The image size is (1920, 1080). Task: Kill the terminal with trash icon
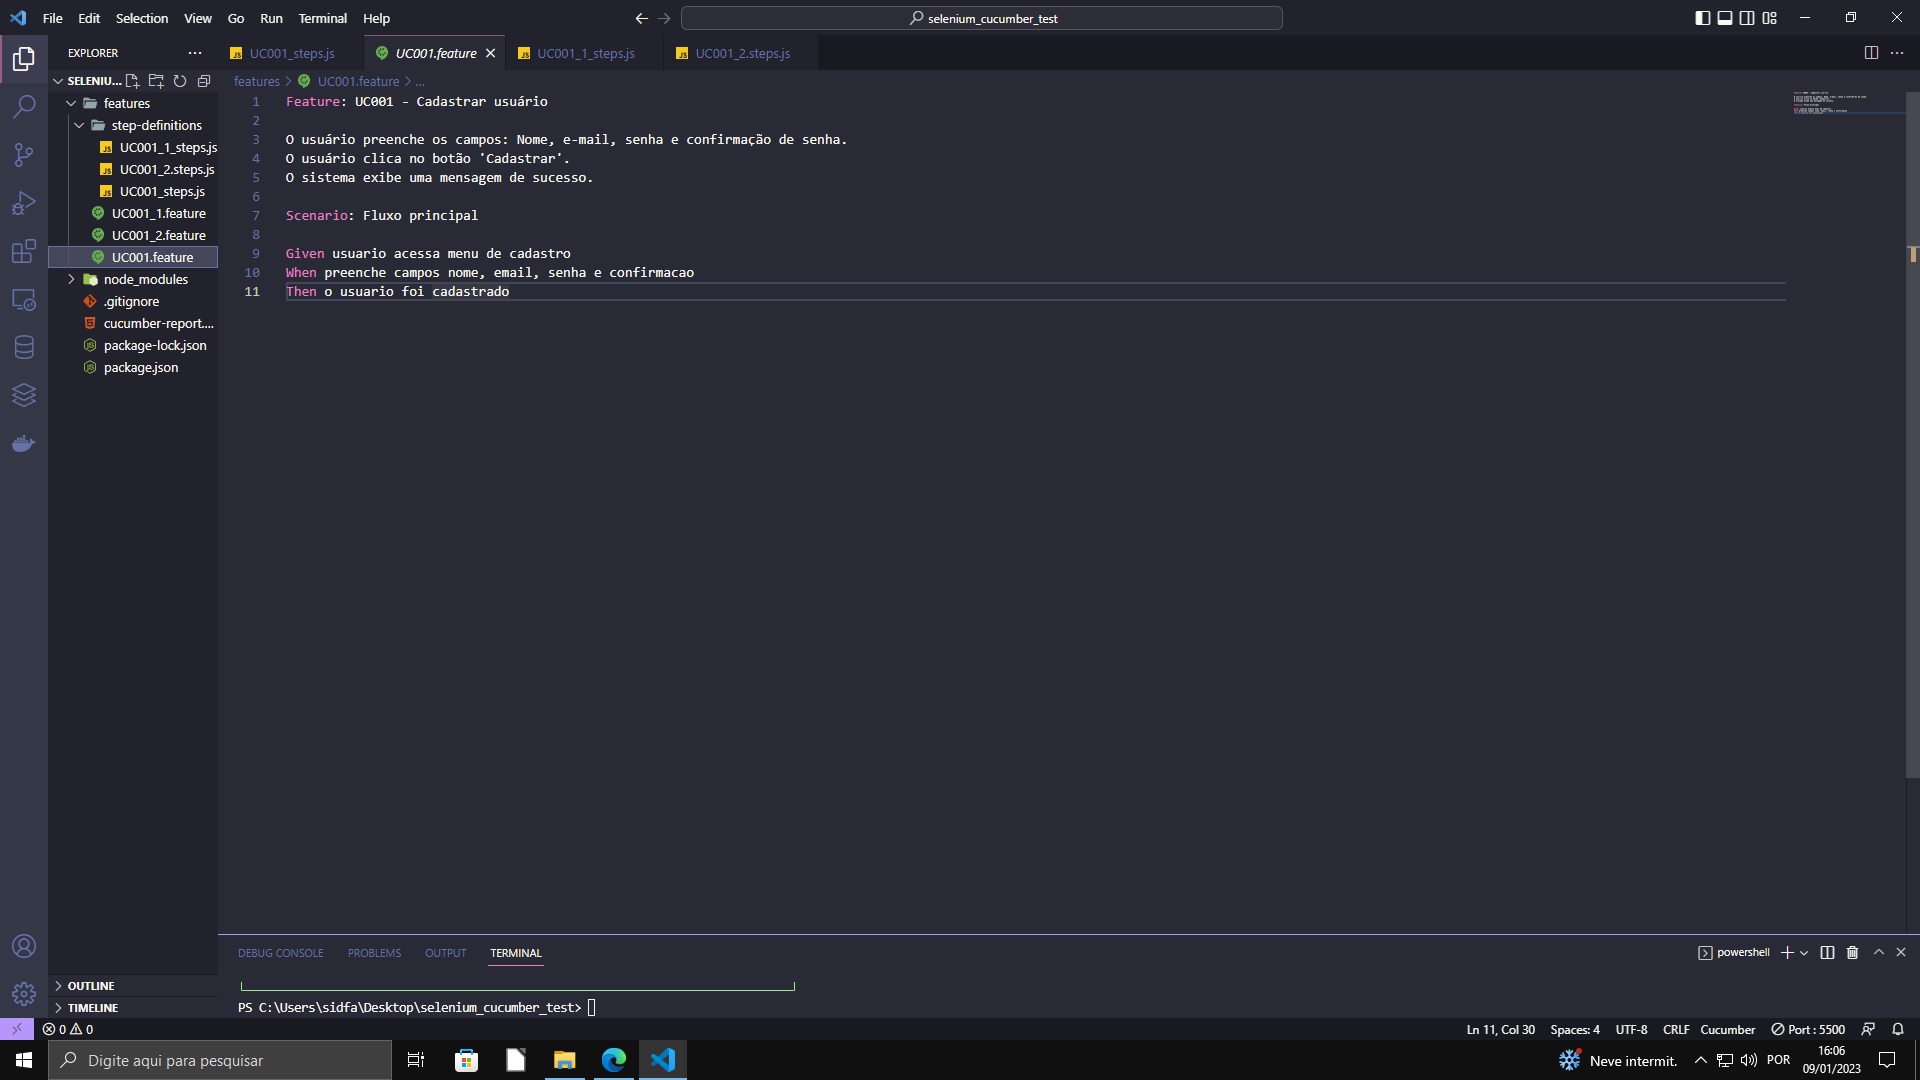point(1852,953)
